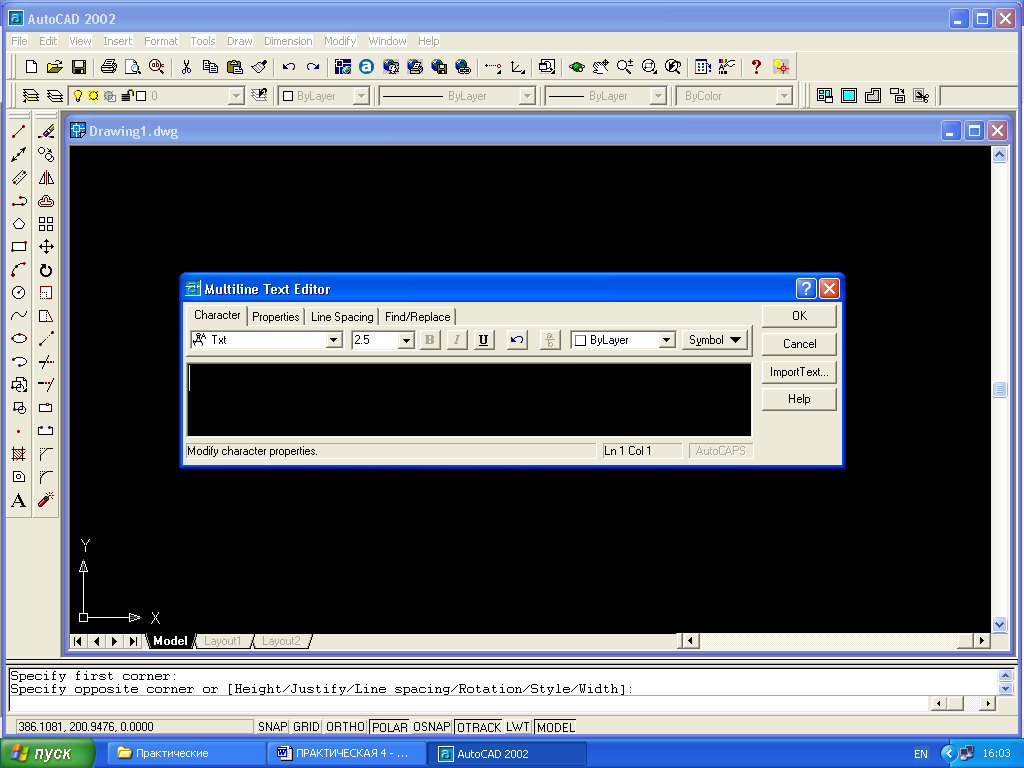The height and width of the screenshot is (768, 1024).
Task: Open the Draw menu
Action: click(240, 41)
